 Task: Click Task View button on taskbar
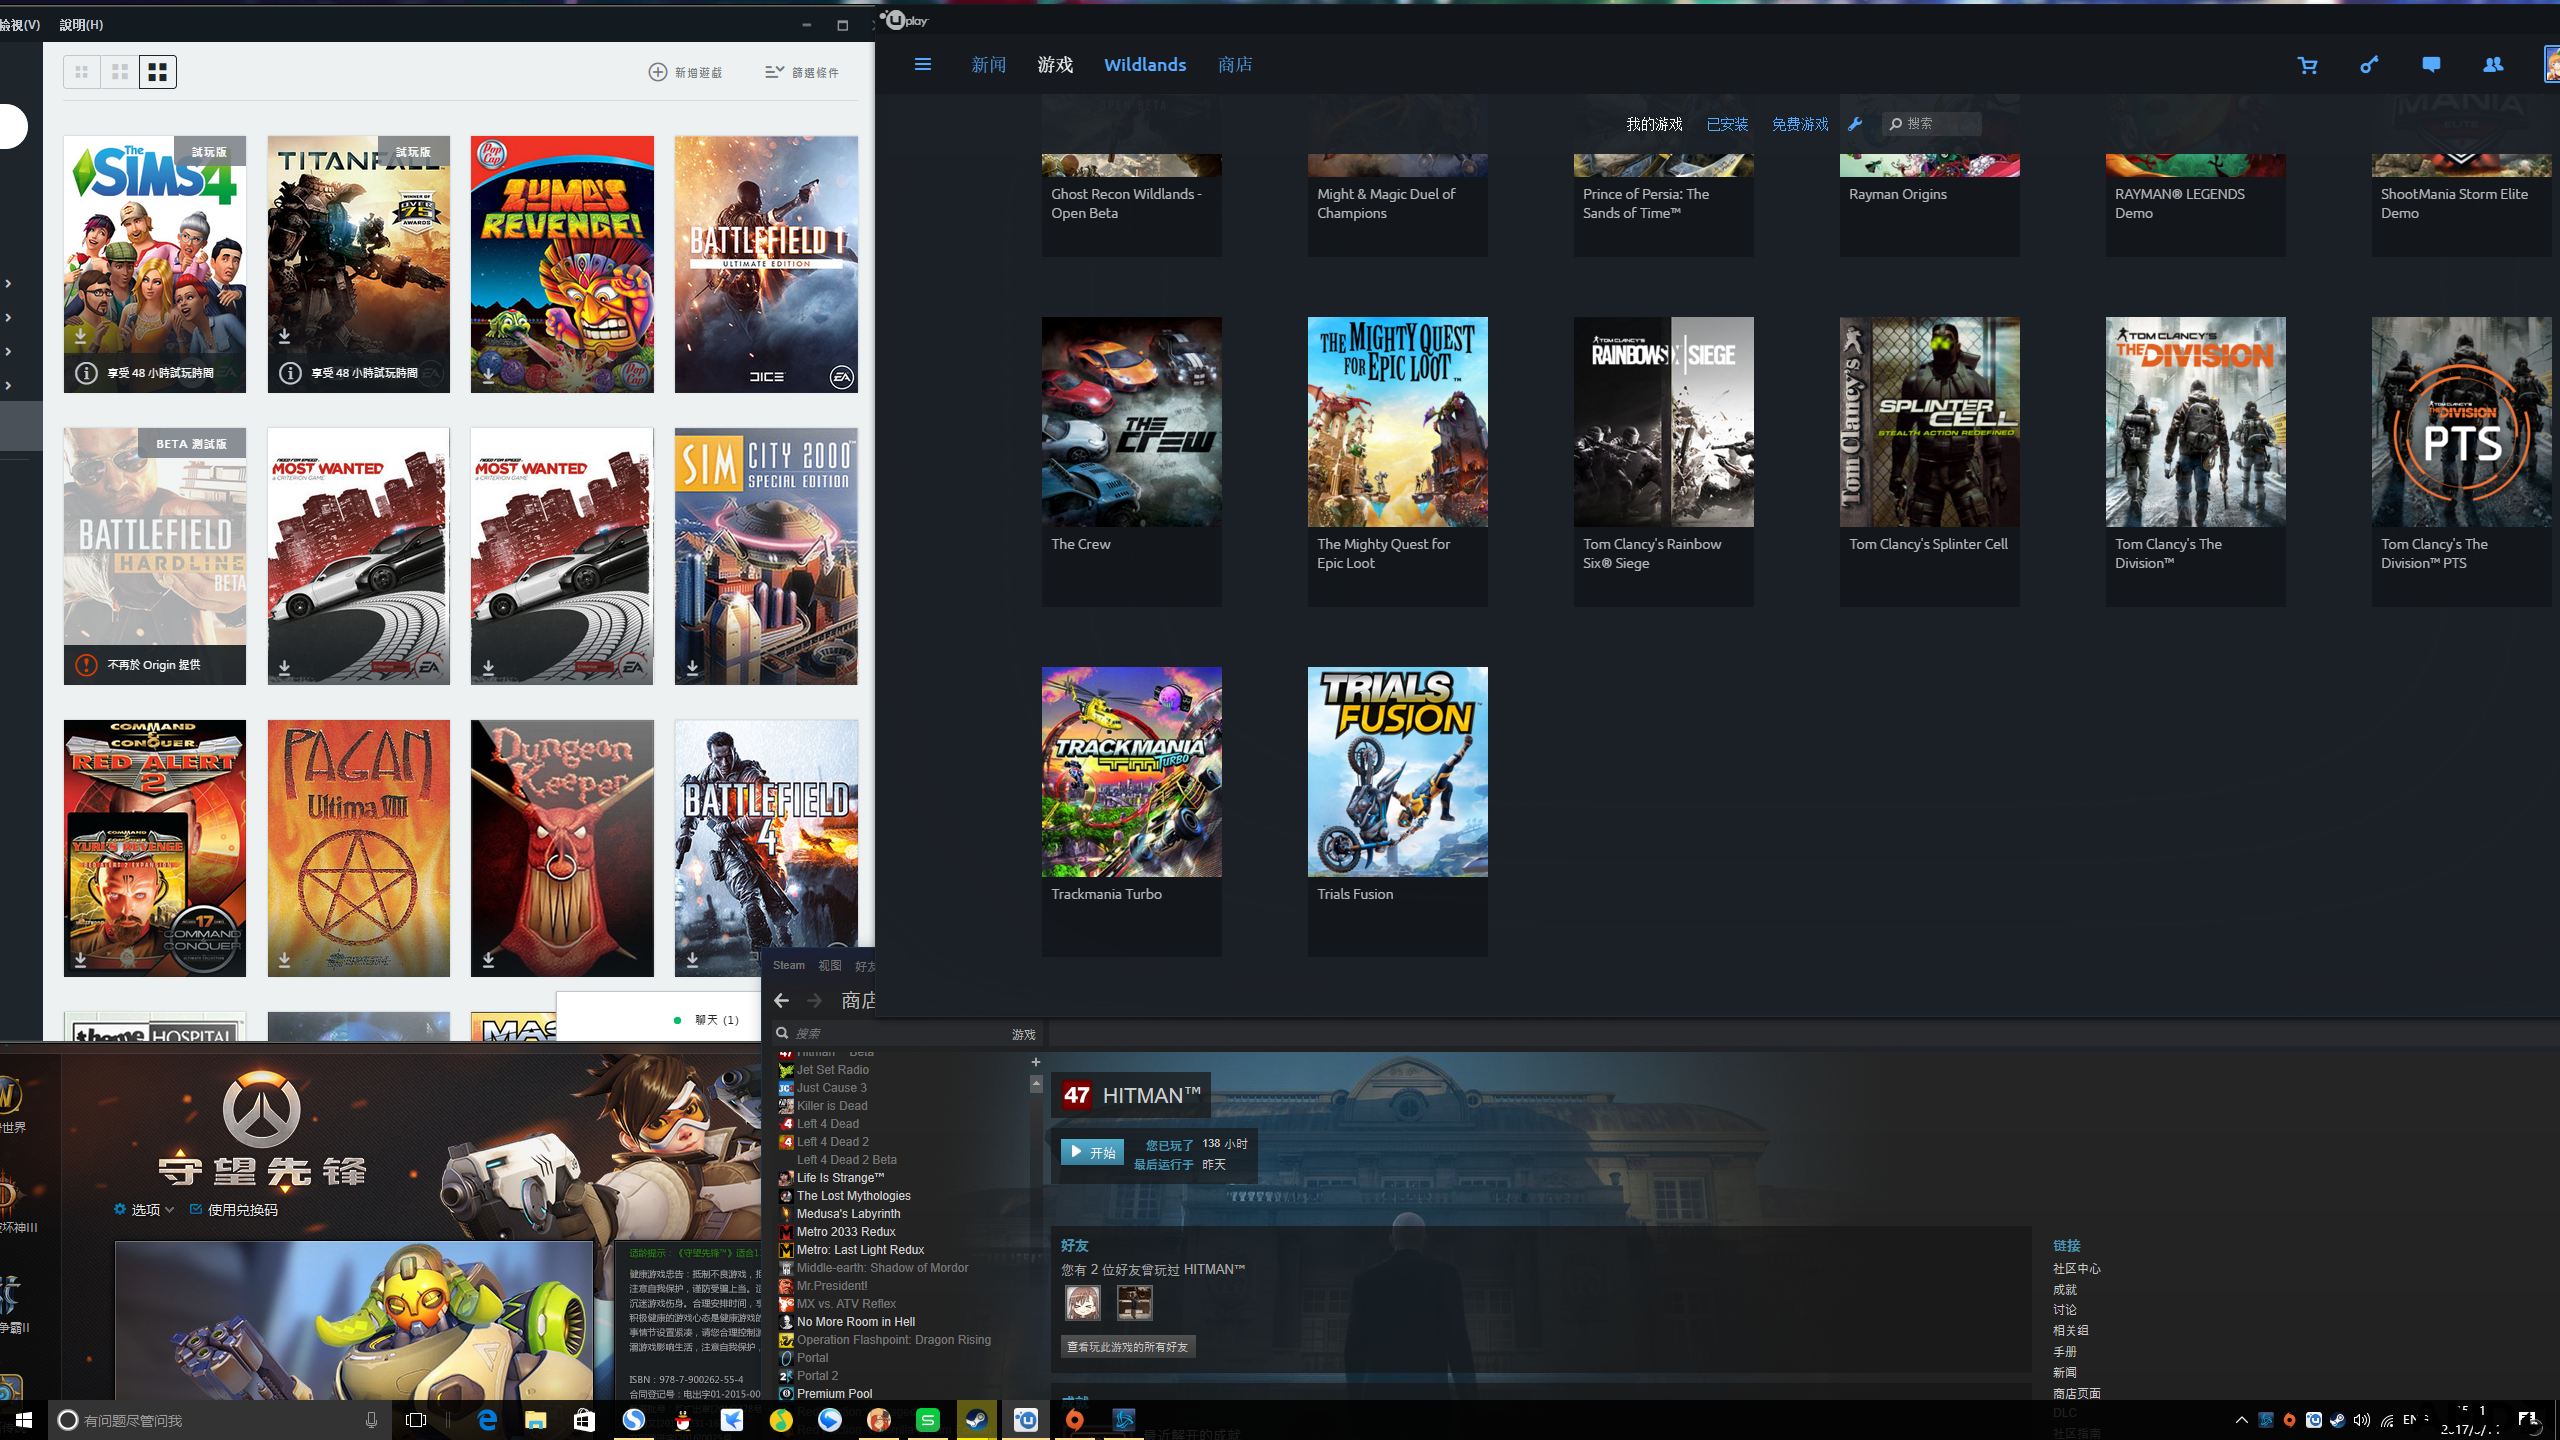[x=416, y=1420]
